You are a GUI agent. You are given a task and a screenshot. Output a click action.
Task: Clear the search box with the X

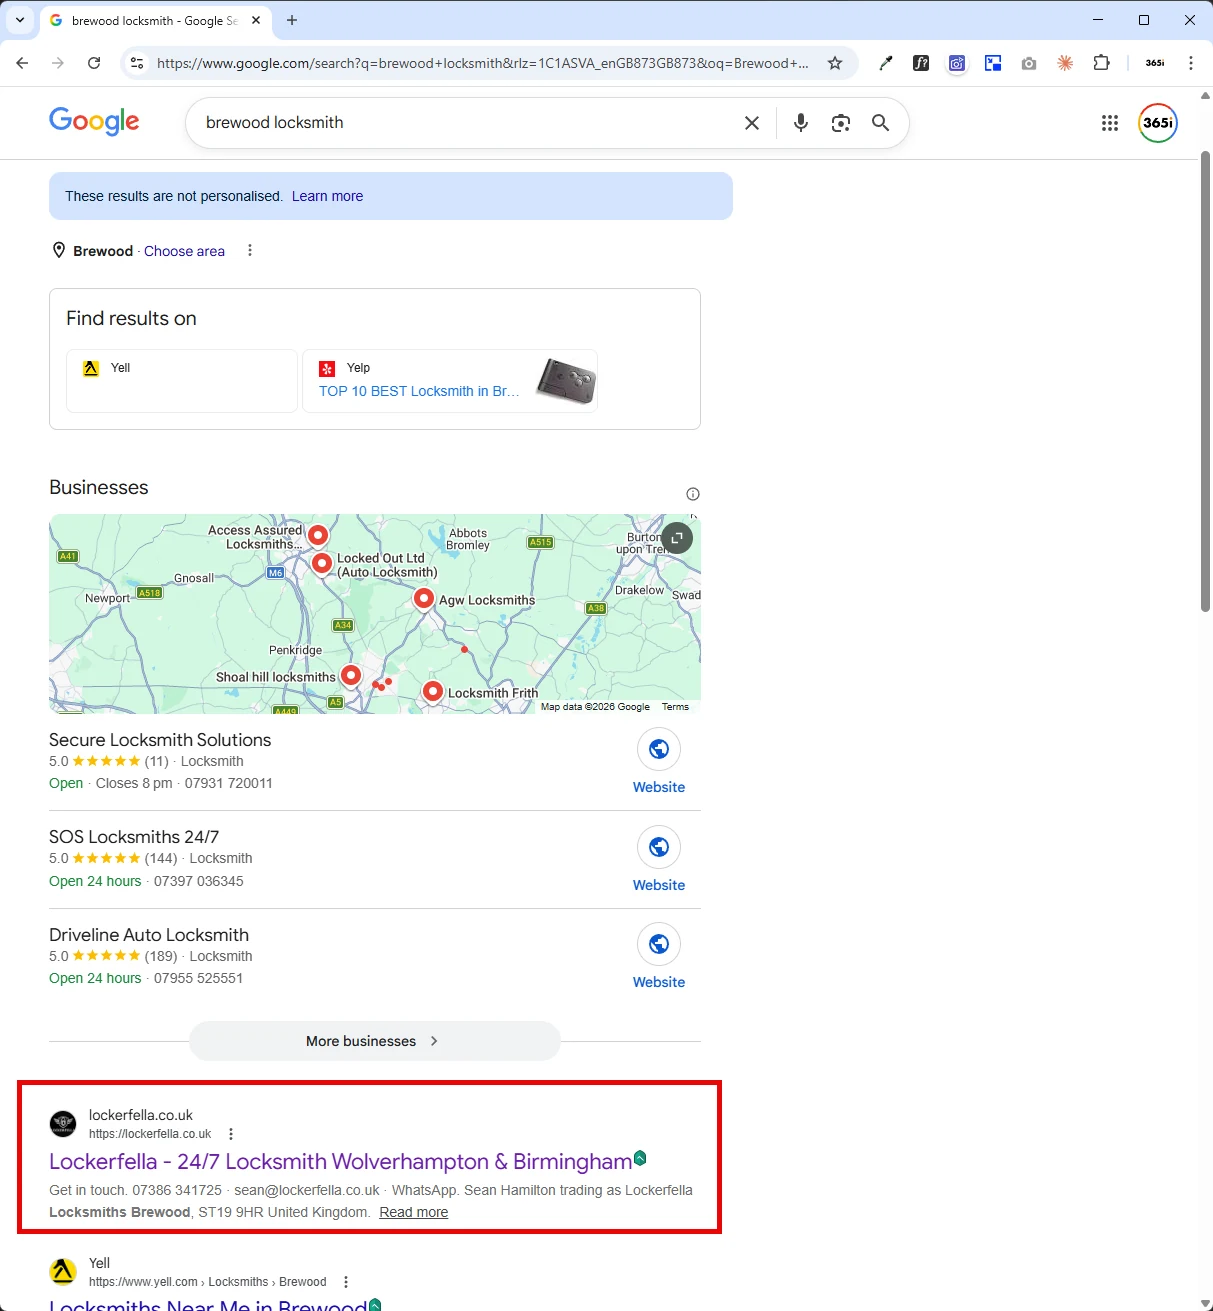click(752, 123)
